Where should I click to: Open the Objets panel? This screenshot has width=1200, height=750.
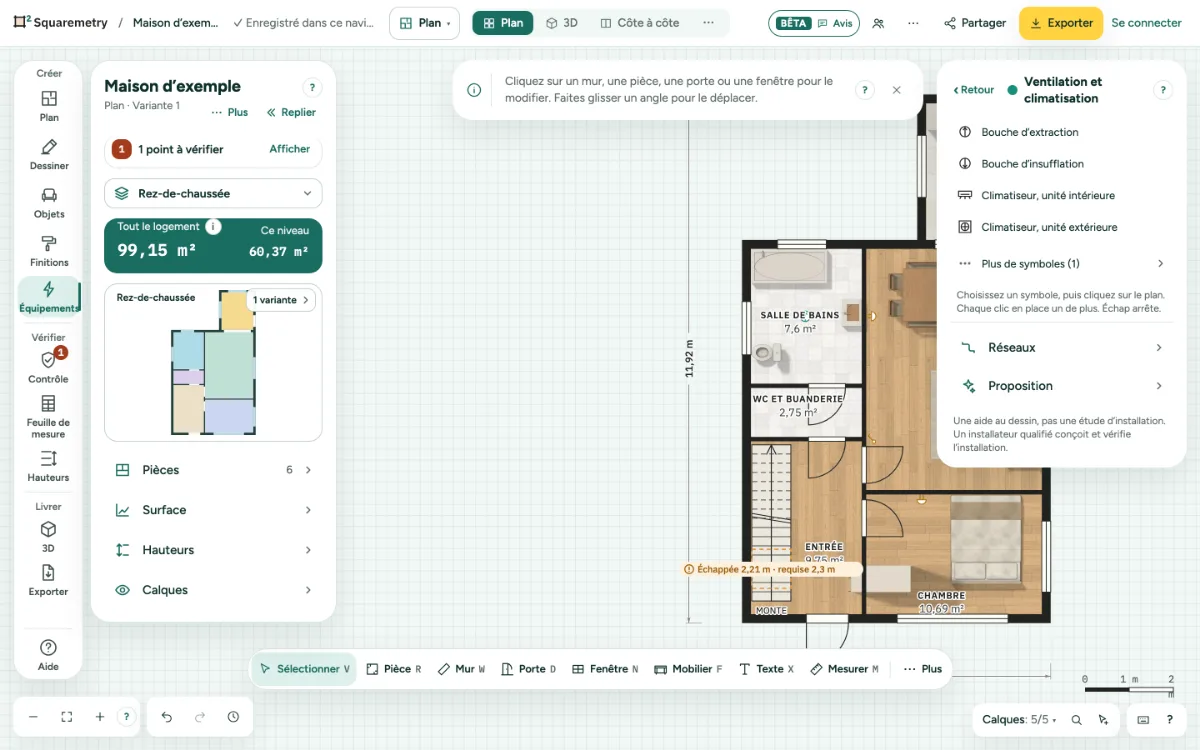[49, 202]
